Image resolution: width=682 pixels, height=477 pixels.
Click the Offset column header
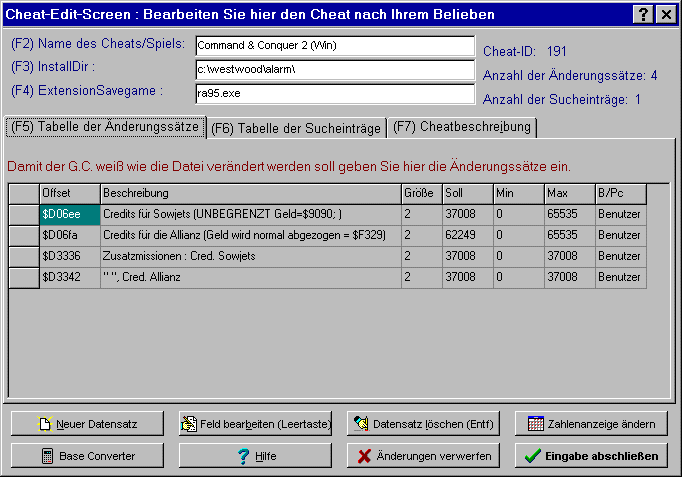[70, 193]
